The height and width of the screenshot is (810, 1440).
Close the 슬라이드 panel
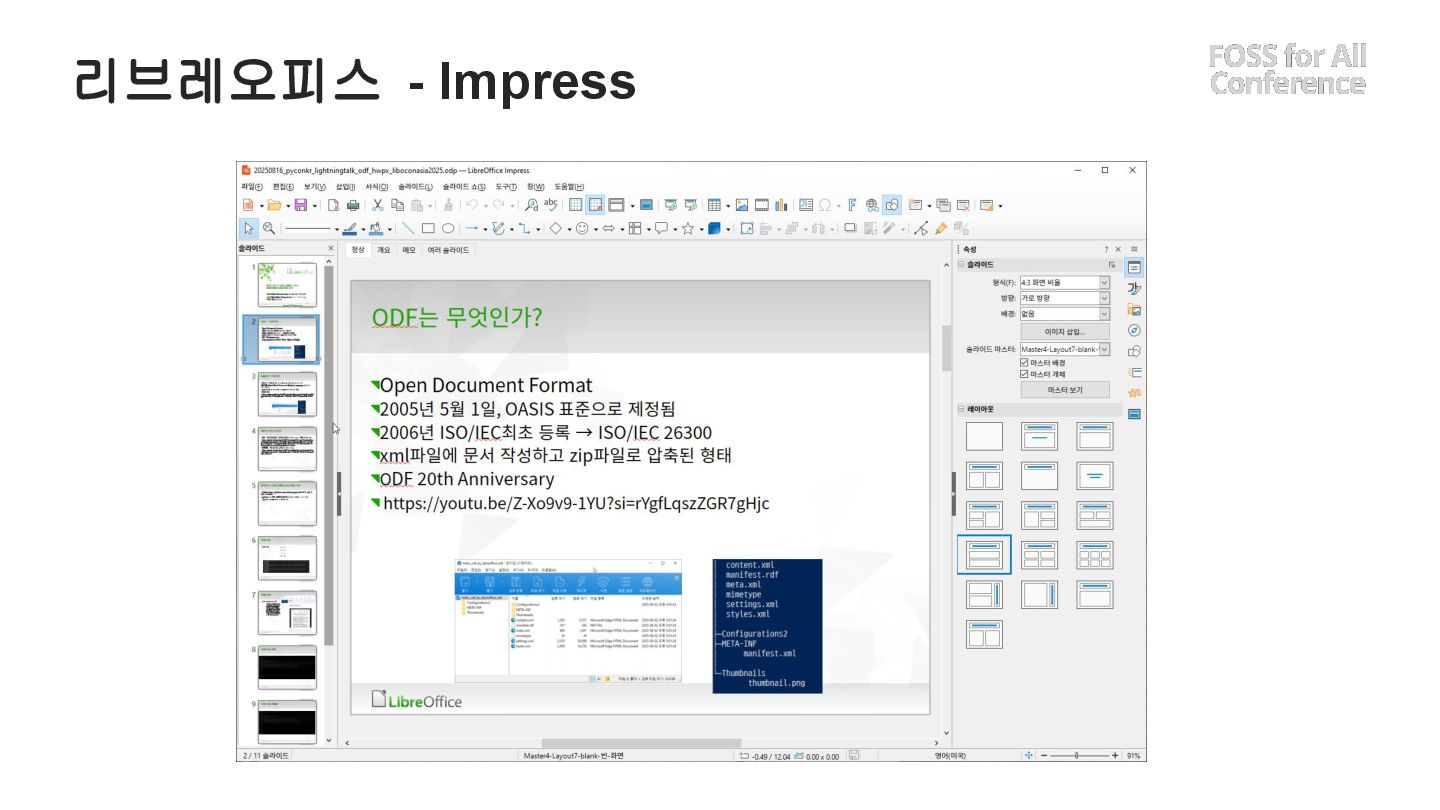click(331, 249)
